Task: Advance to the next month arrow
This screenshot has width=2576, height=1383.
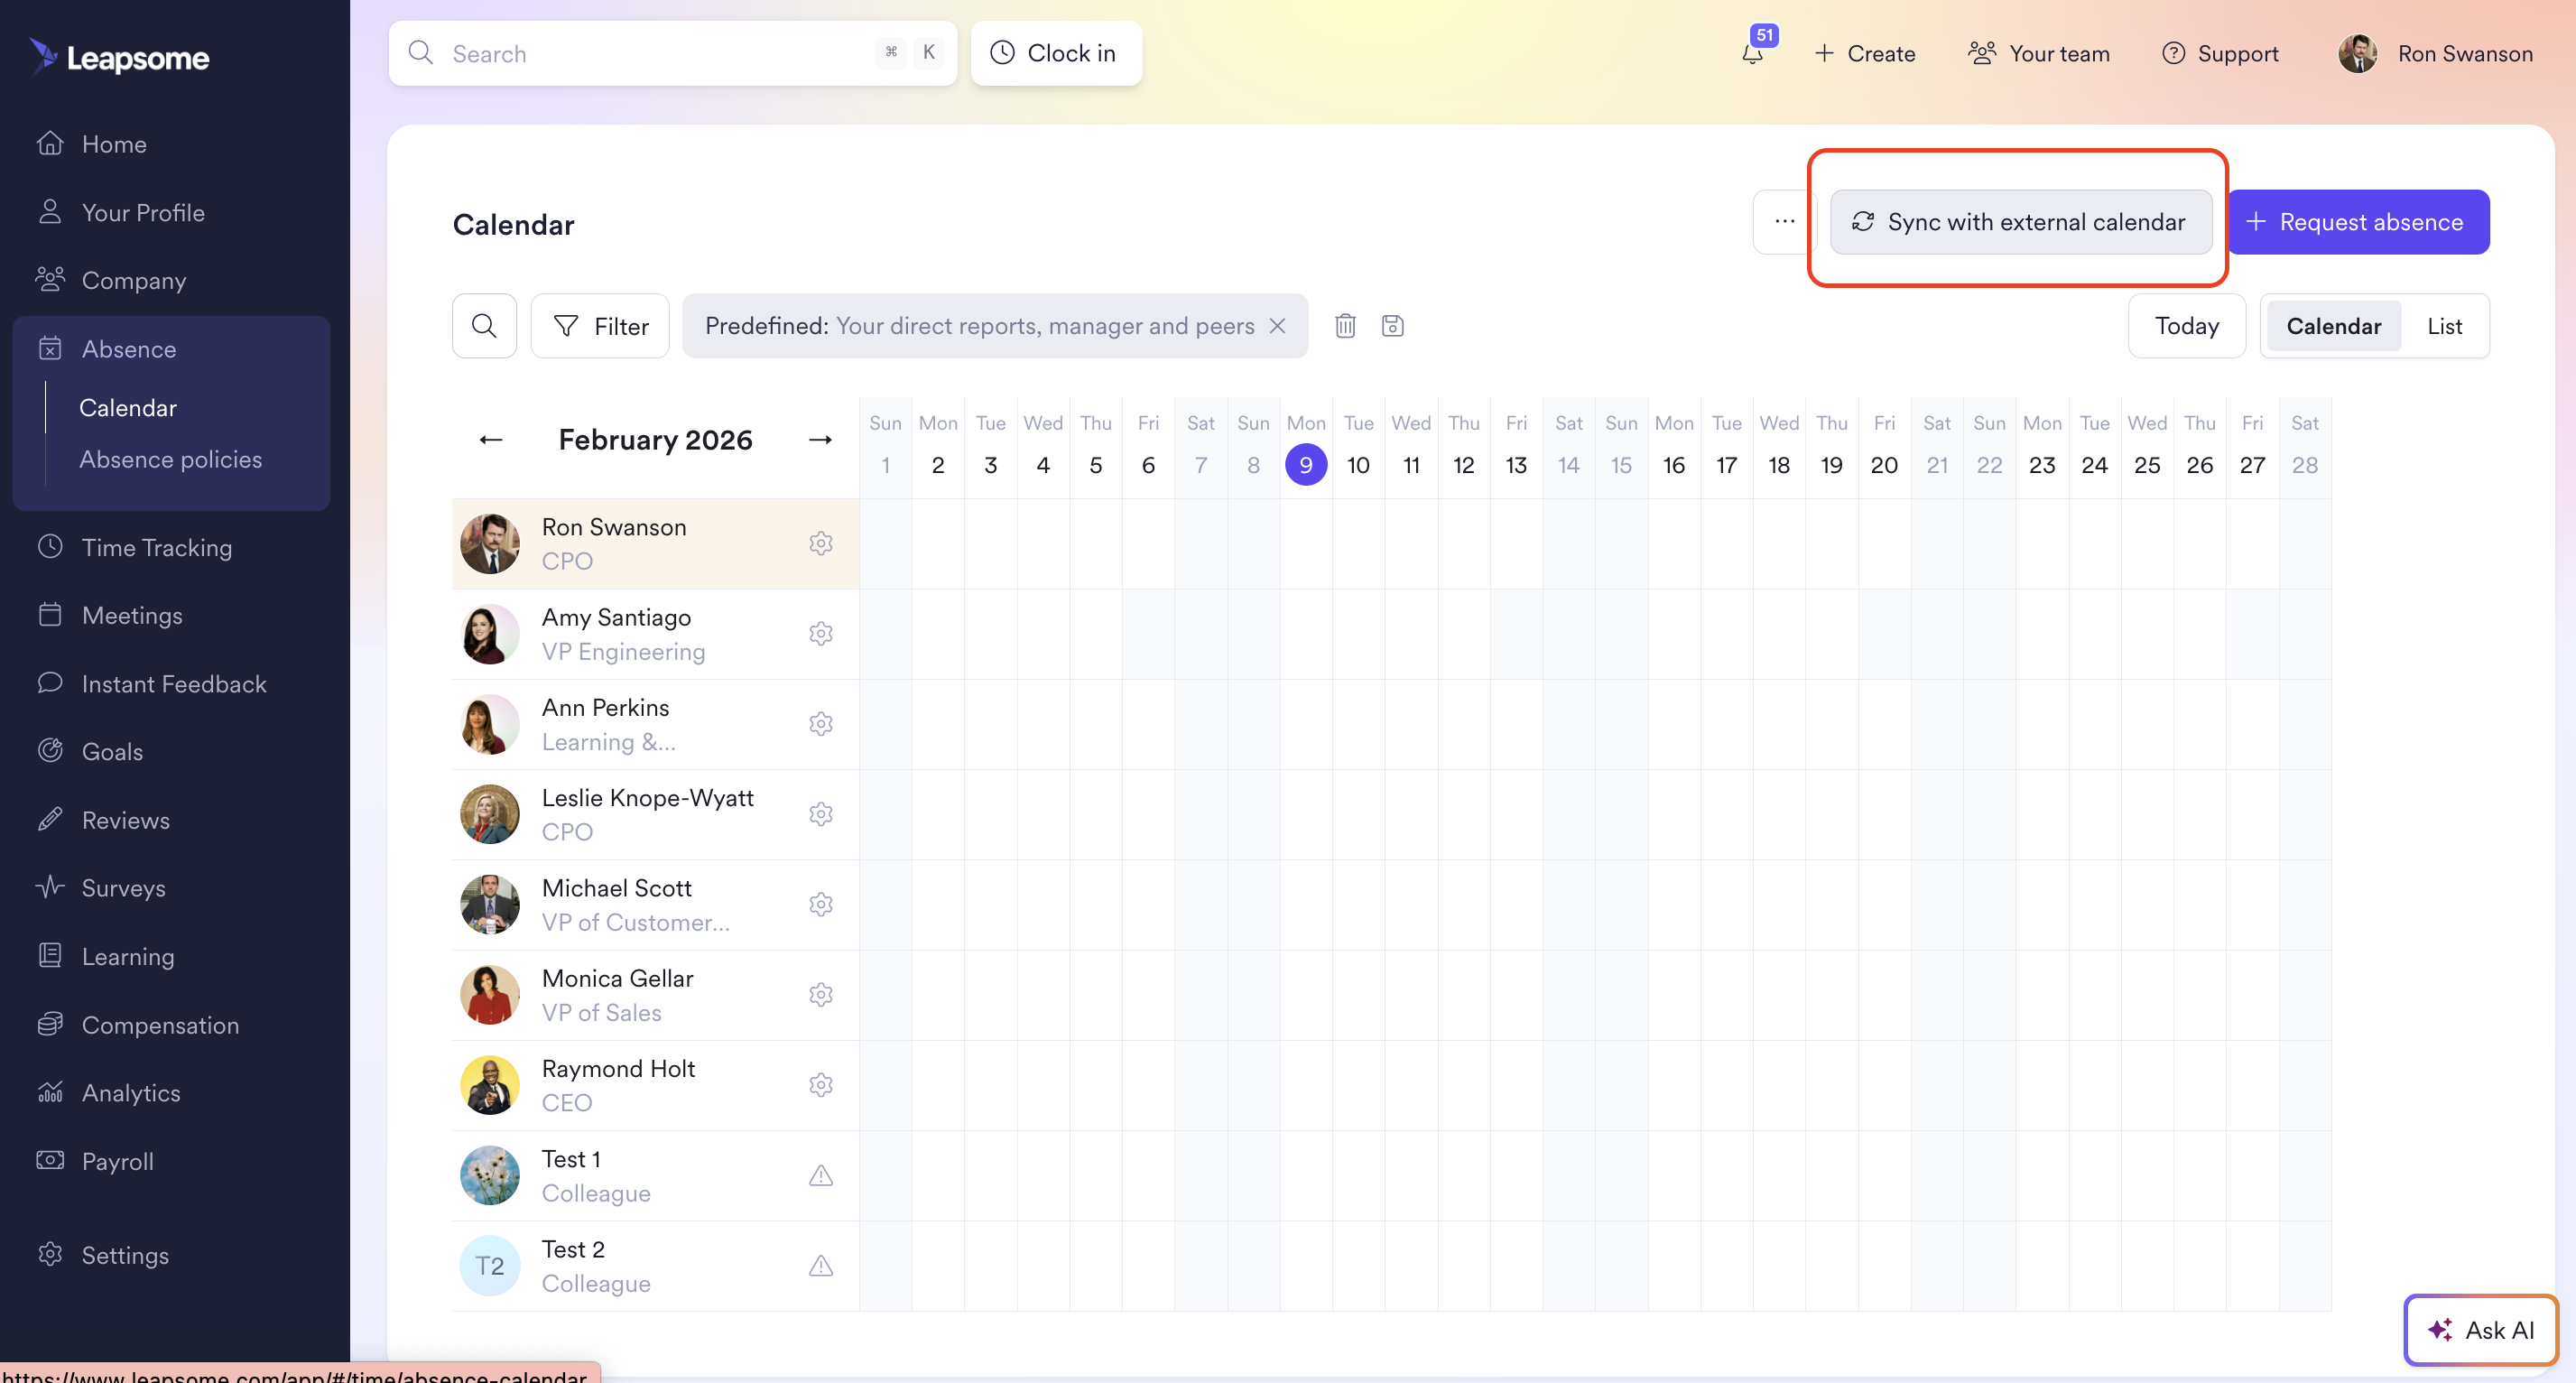Action: 820,440
